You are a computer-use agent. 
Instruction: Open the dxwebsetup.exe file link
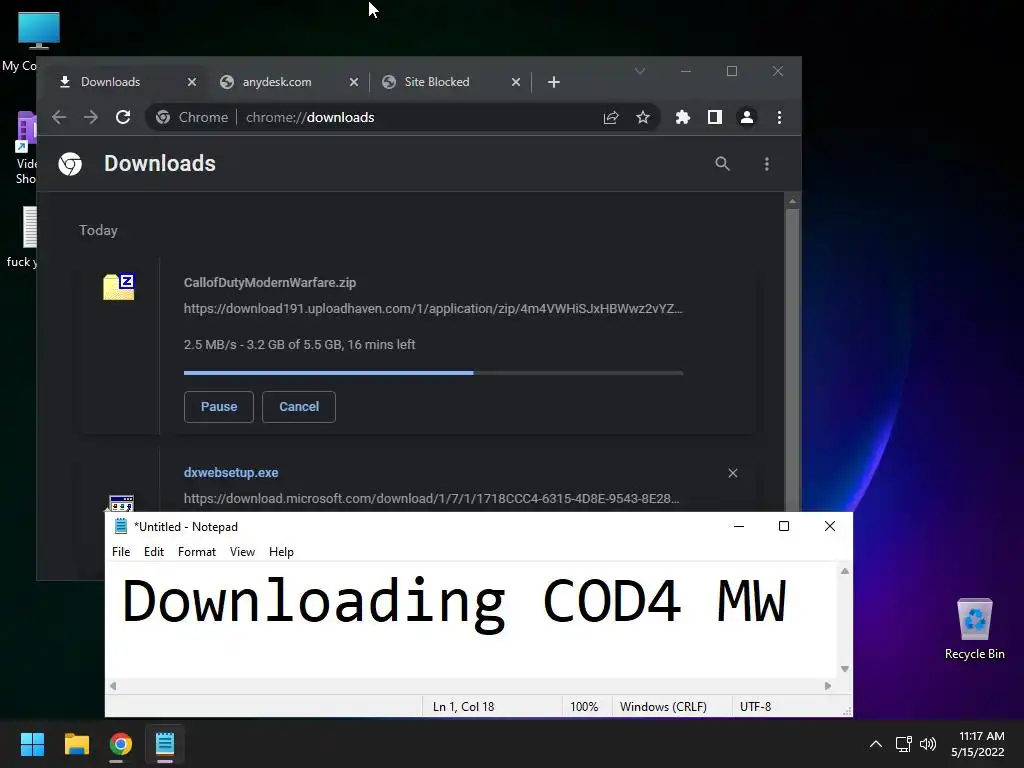click(231, 472)
